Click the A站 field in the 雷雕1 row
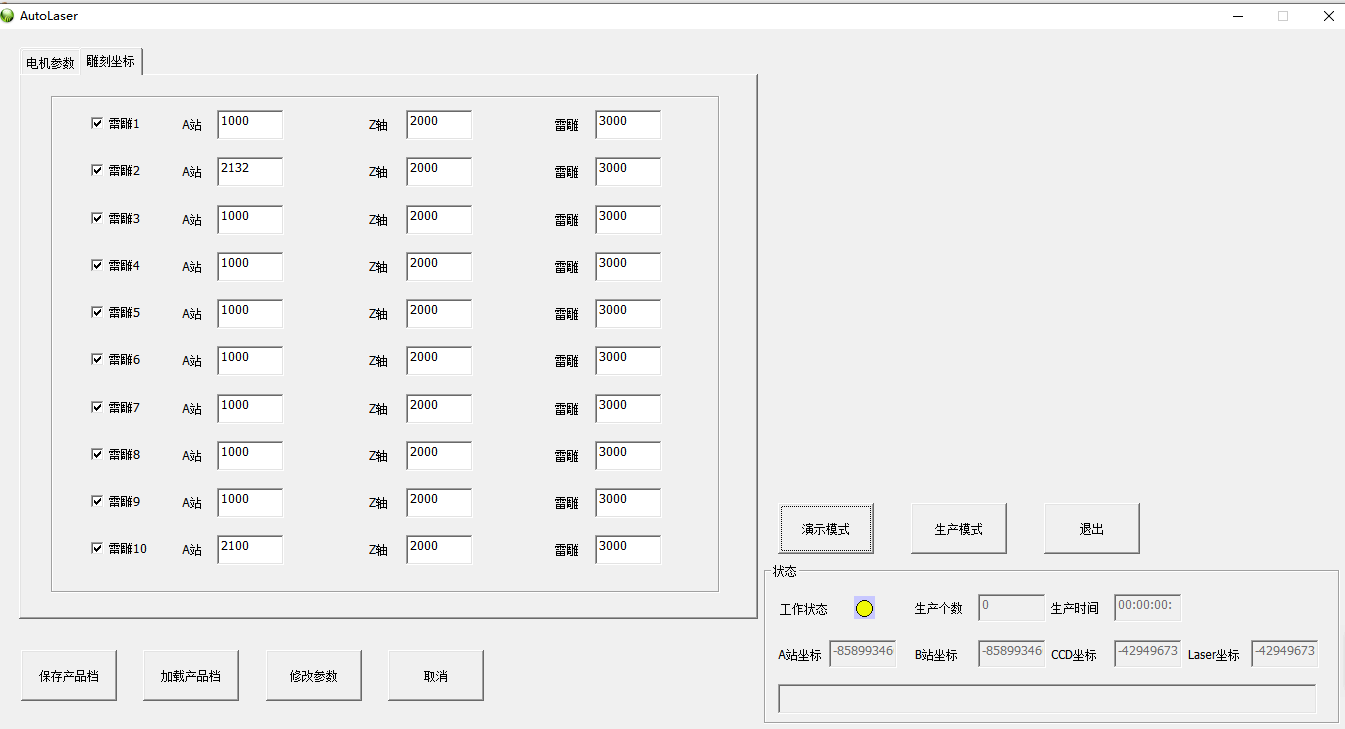 [250, 125]
